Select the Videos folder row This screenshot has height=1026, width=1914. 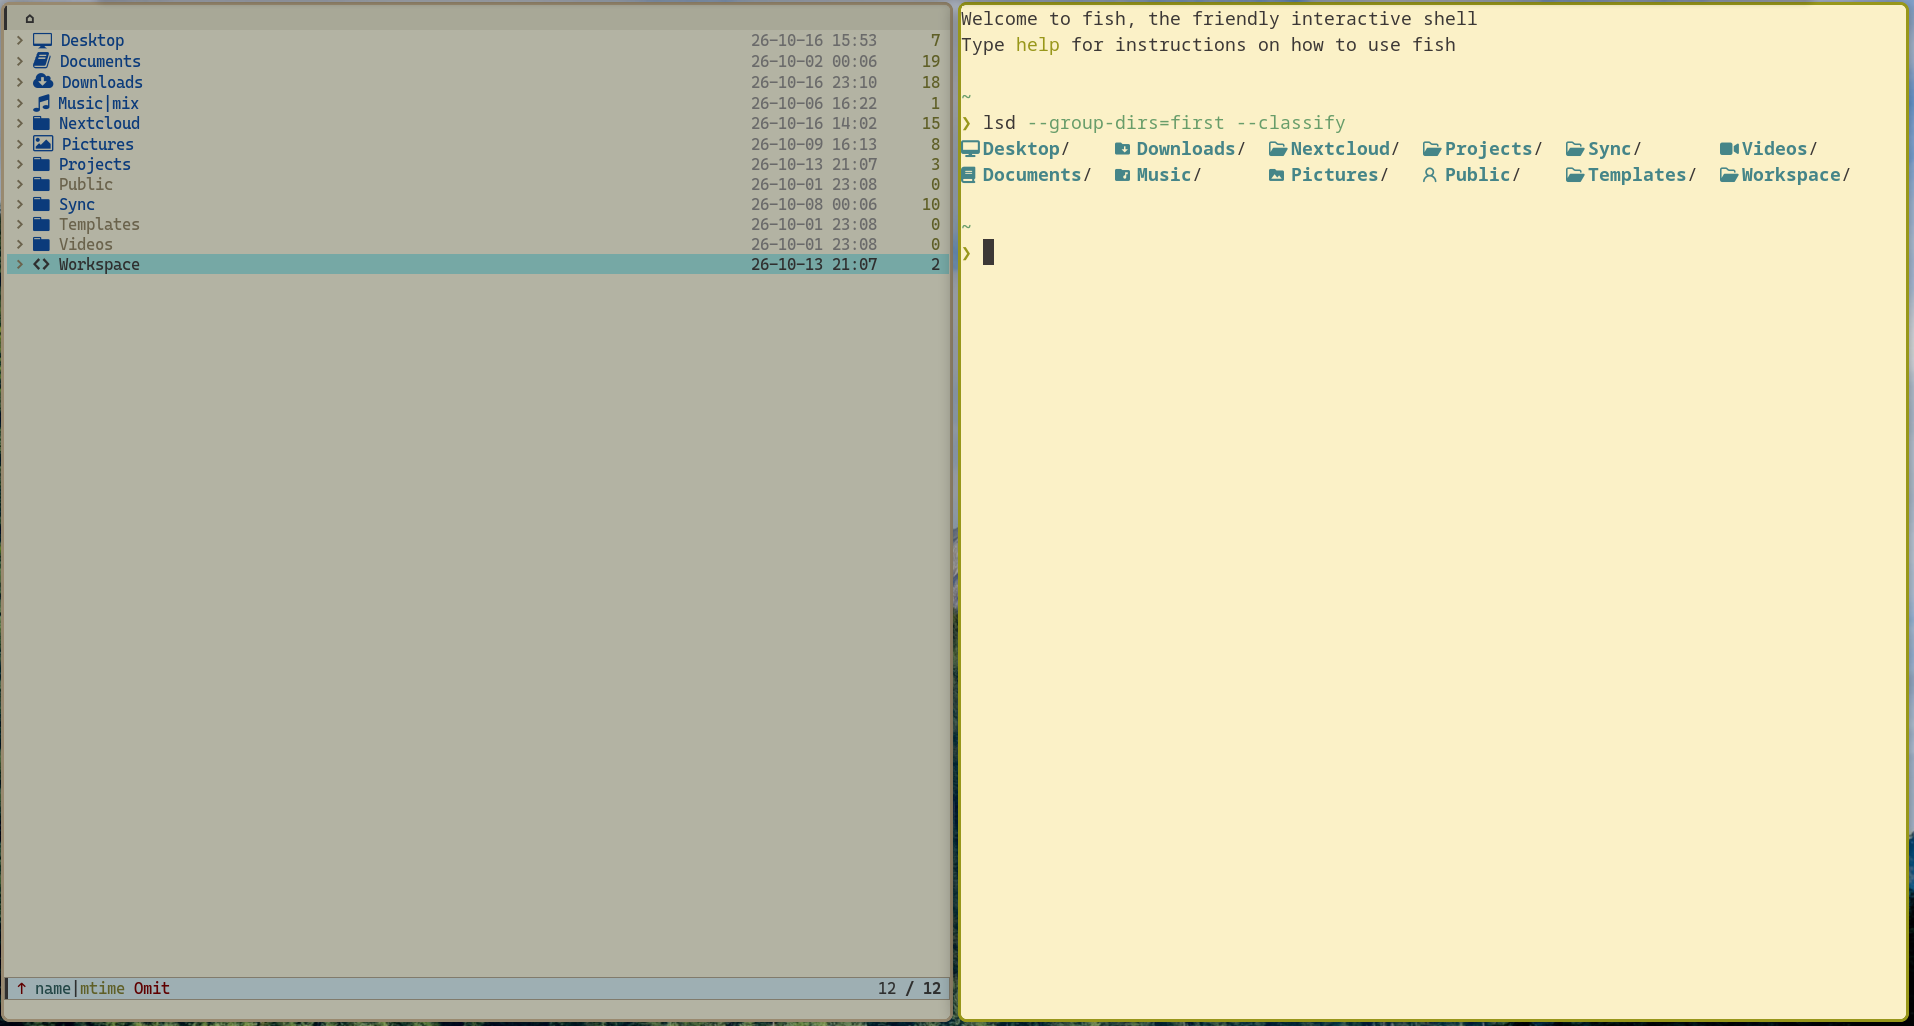[x=478, y=244]
